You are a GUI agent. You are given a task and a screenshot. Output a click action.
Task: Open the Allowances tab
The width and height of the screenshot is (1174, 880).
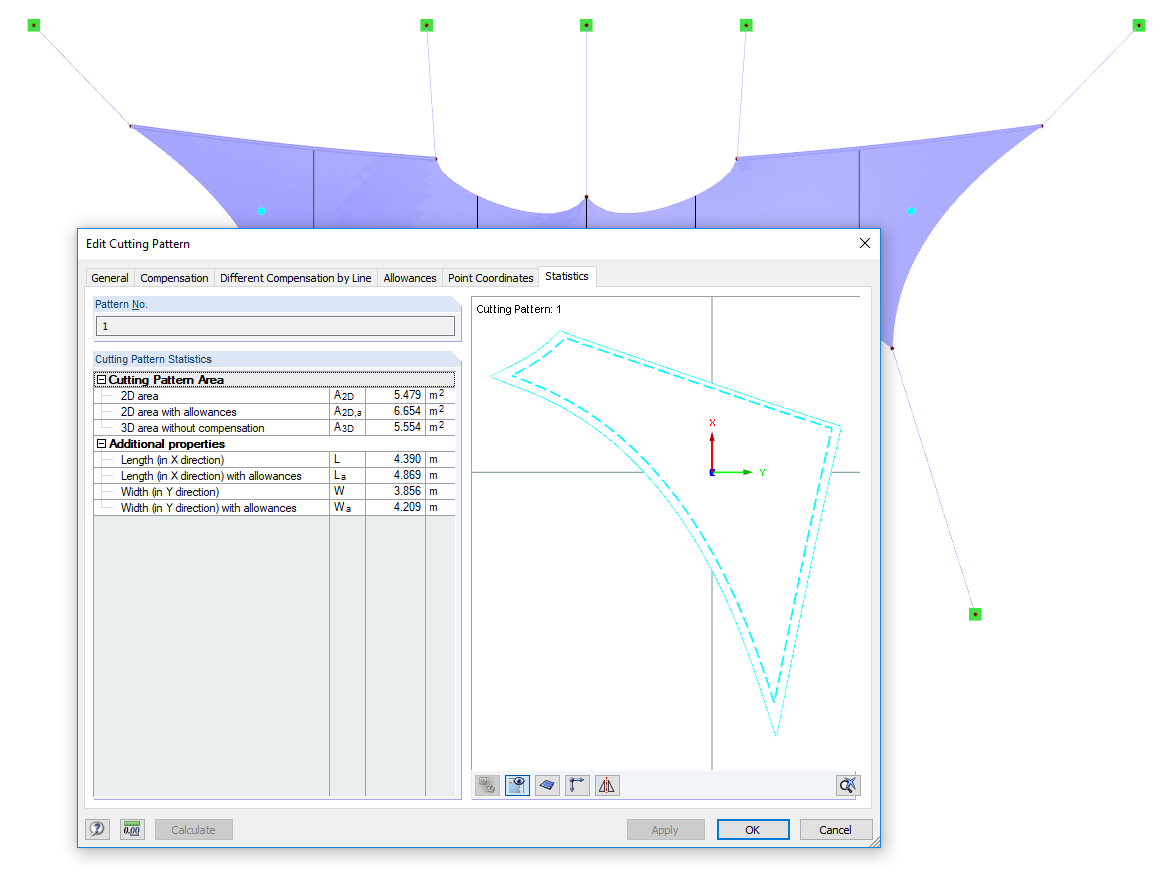point(409,277)
